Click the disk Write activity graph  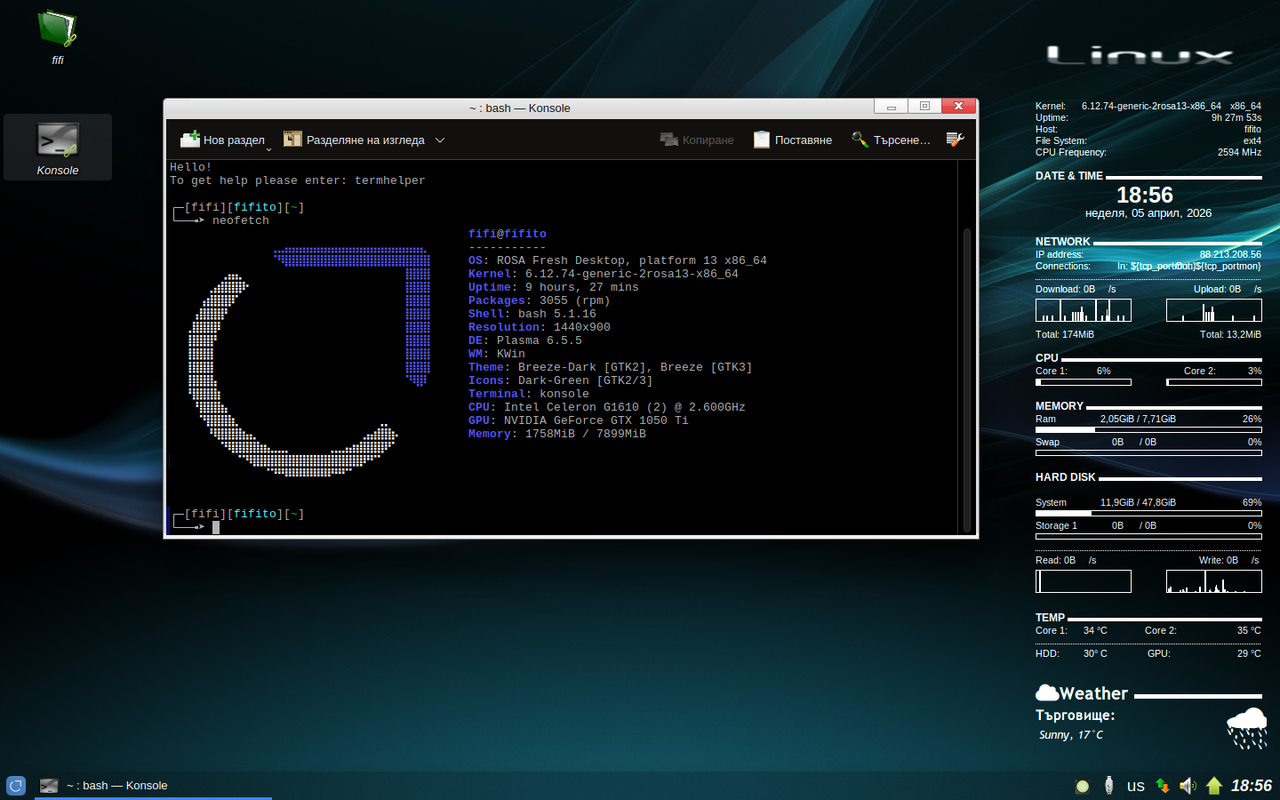1214,581
